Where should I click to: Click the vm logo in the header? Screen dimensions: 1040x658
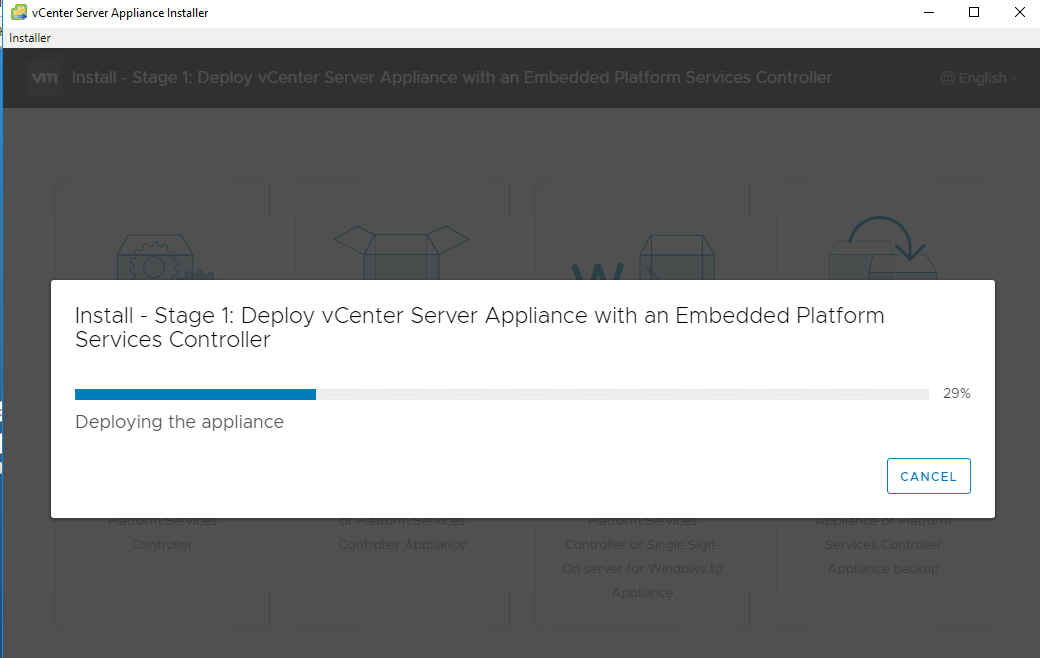(45, 78)
